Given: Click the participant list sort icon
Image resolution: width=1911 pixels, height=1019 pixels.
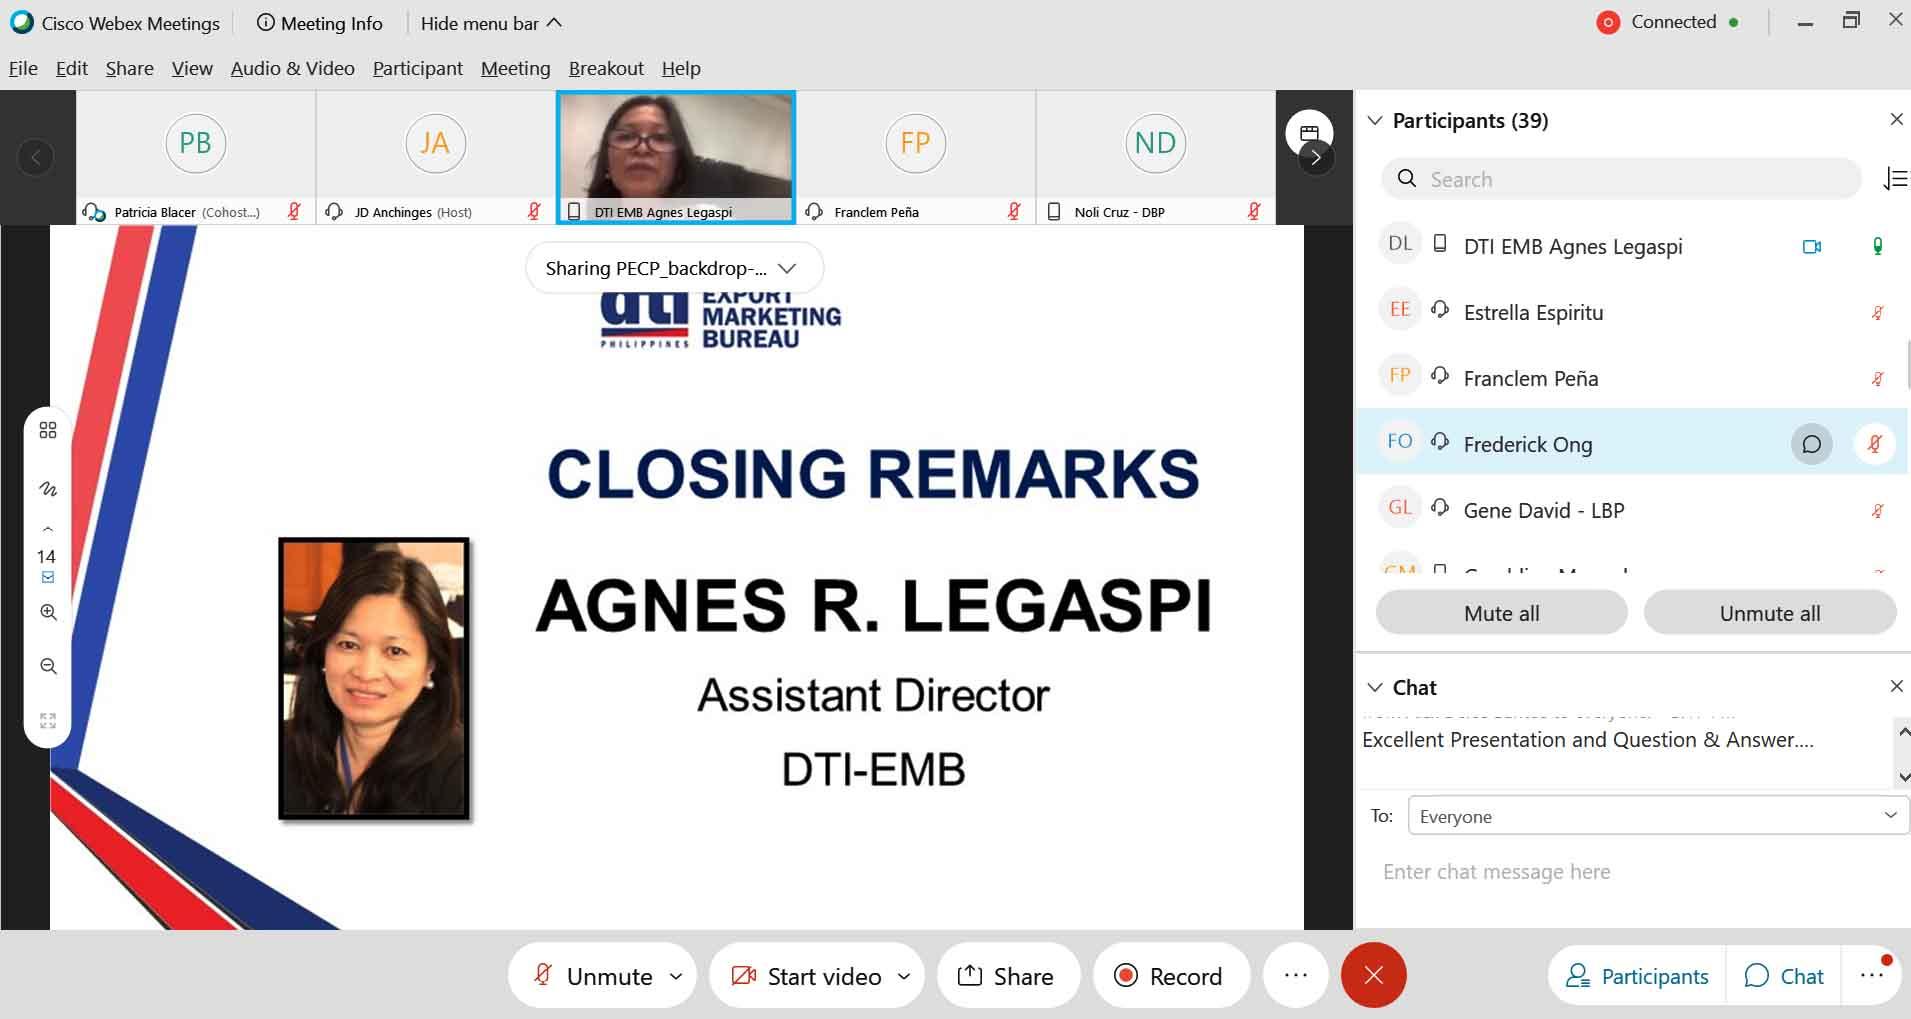Looking at the screenshot, I should [1895, 179].
